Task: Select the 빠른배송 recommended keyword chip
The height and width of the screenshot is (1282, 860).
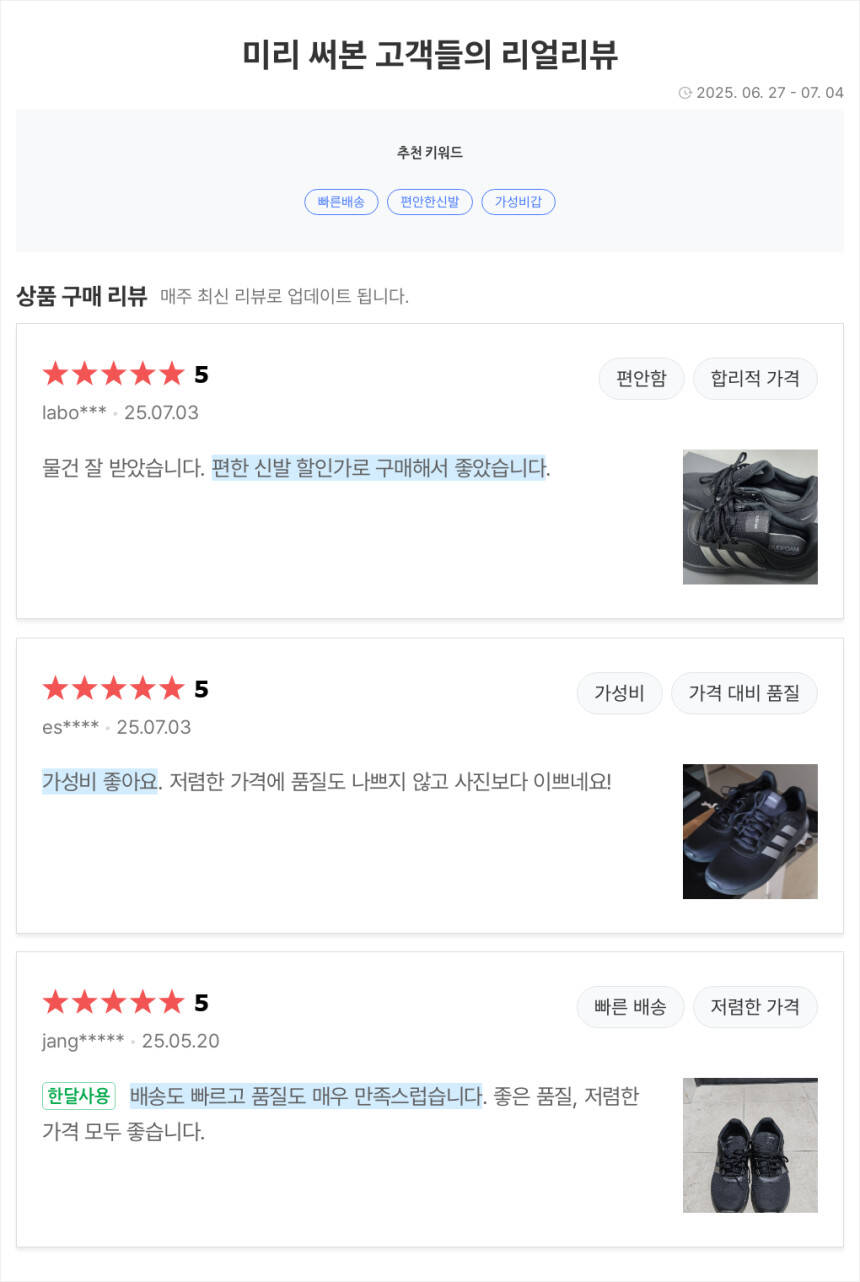Action: pyautogui.click(x=341, y=202)
